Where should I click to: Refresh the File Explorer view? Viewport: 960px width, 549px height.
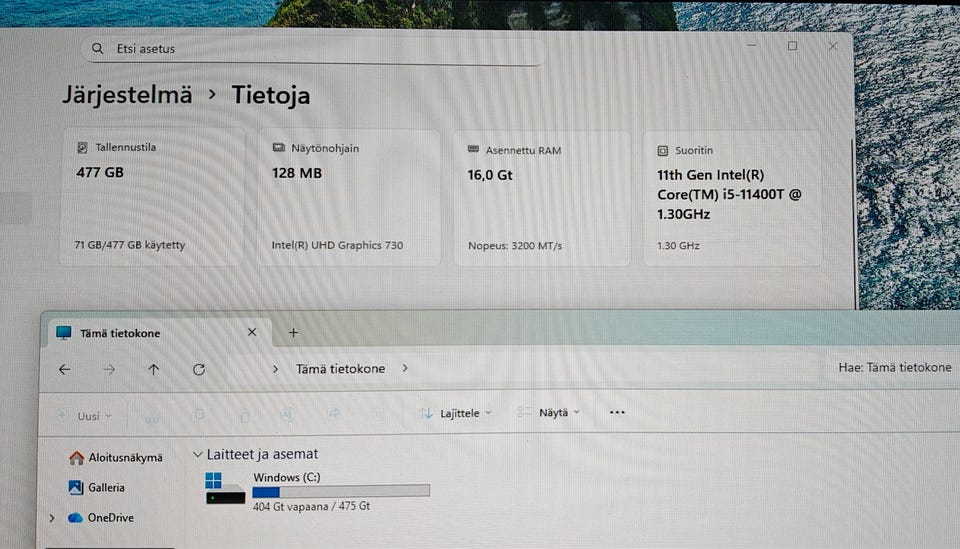[x=199, y=369]
